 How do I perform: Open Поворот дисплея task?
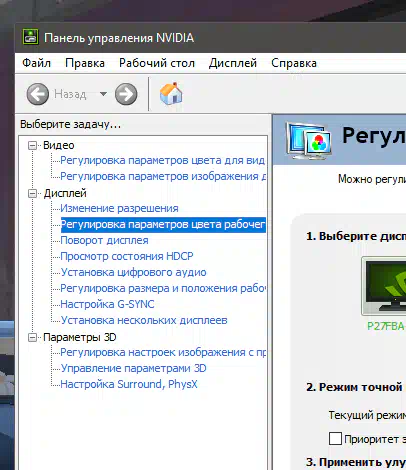pos(104,240)
